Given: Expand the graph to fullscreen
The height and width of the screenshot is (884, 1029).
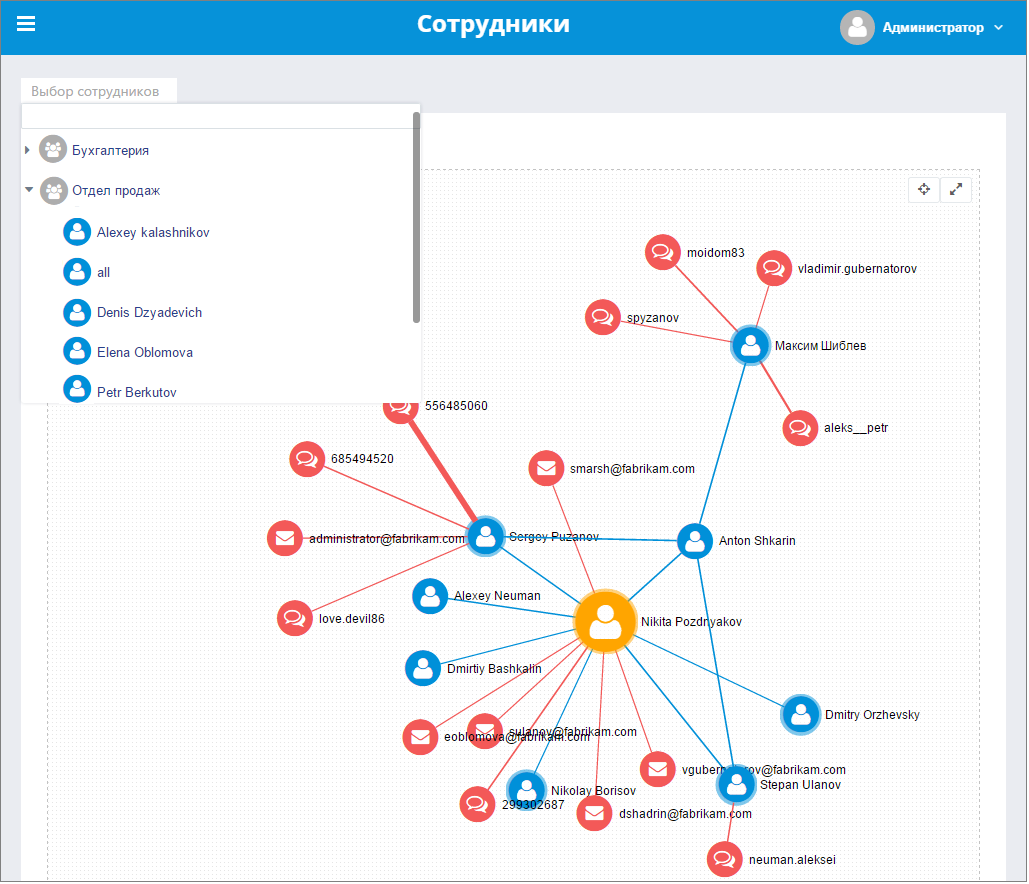Looking at the screenshot, I should point(956,190).
